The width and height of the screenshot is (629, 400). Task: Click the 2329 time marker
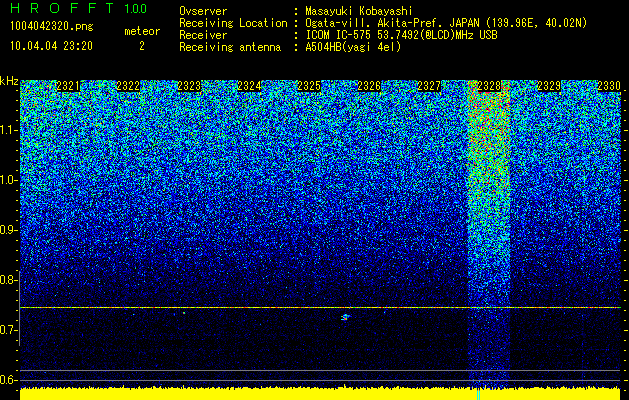549,86
